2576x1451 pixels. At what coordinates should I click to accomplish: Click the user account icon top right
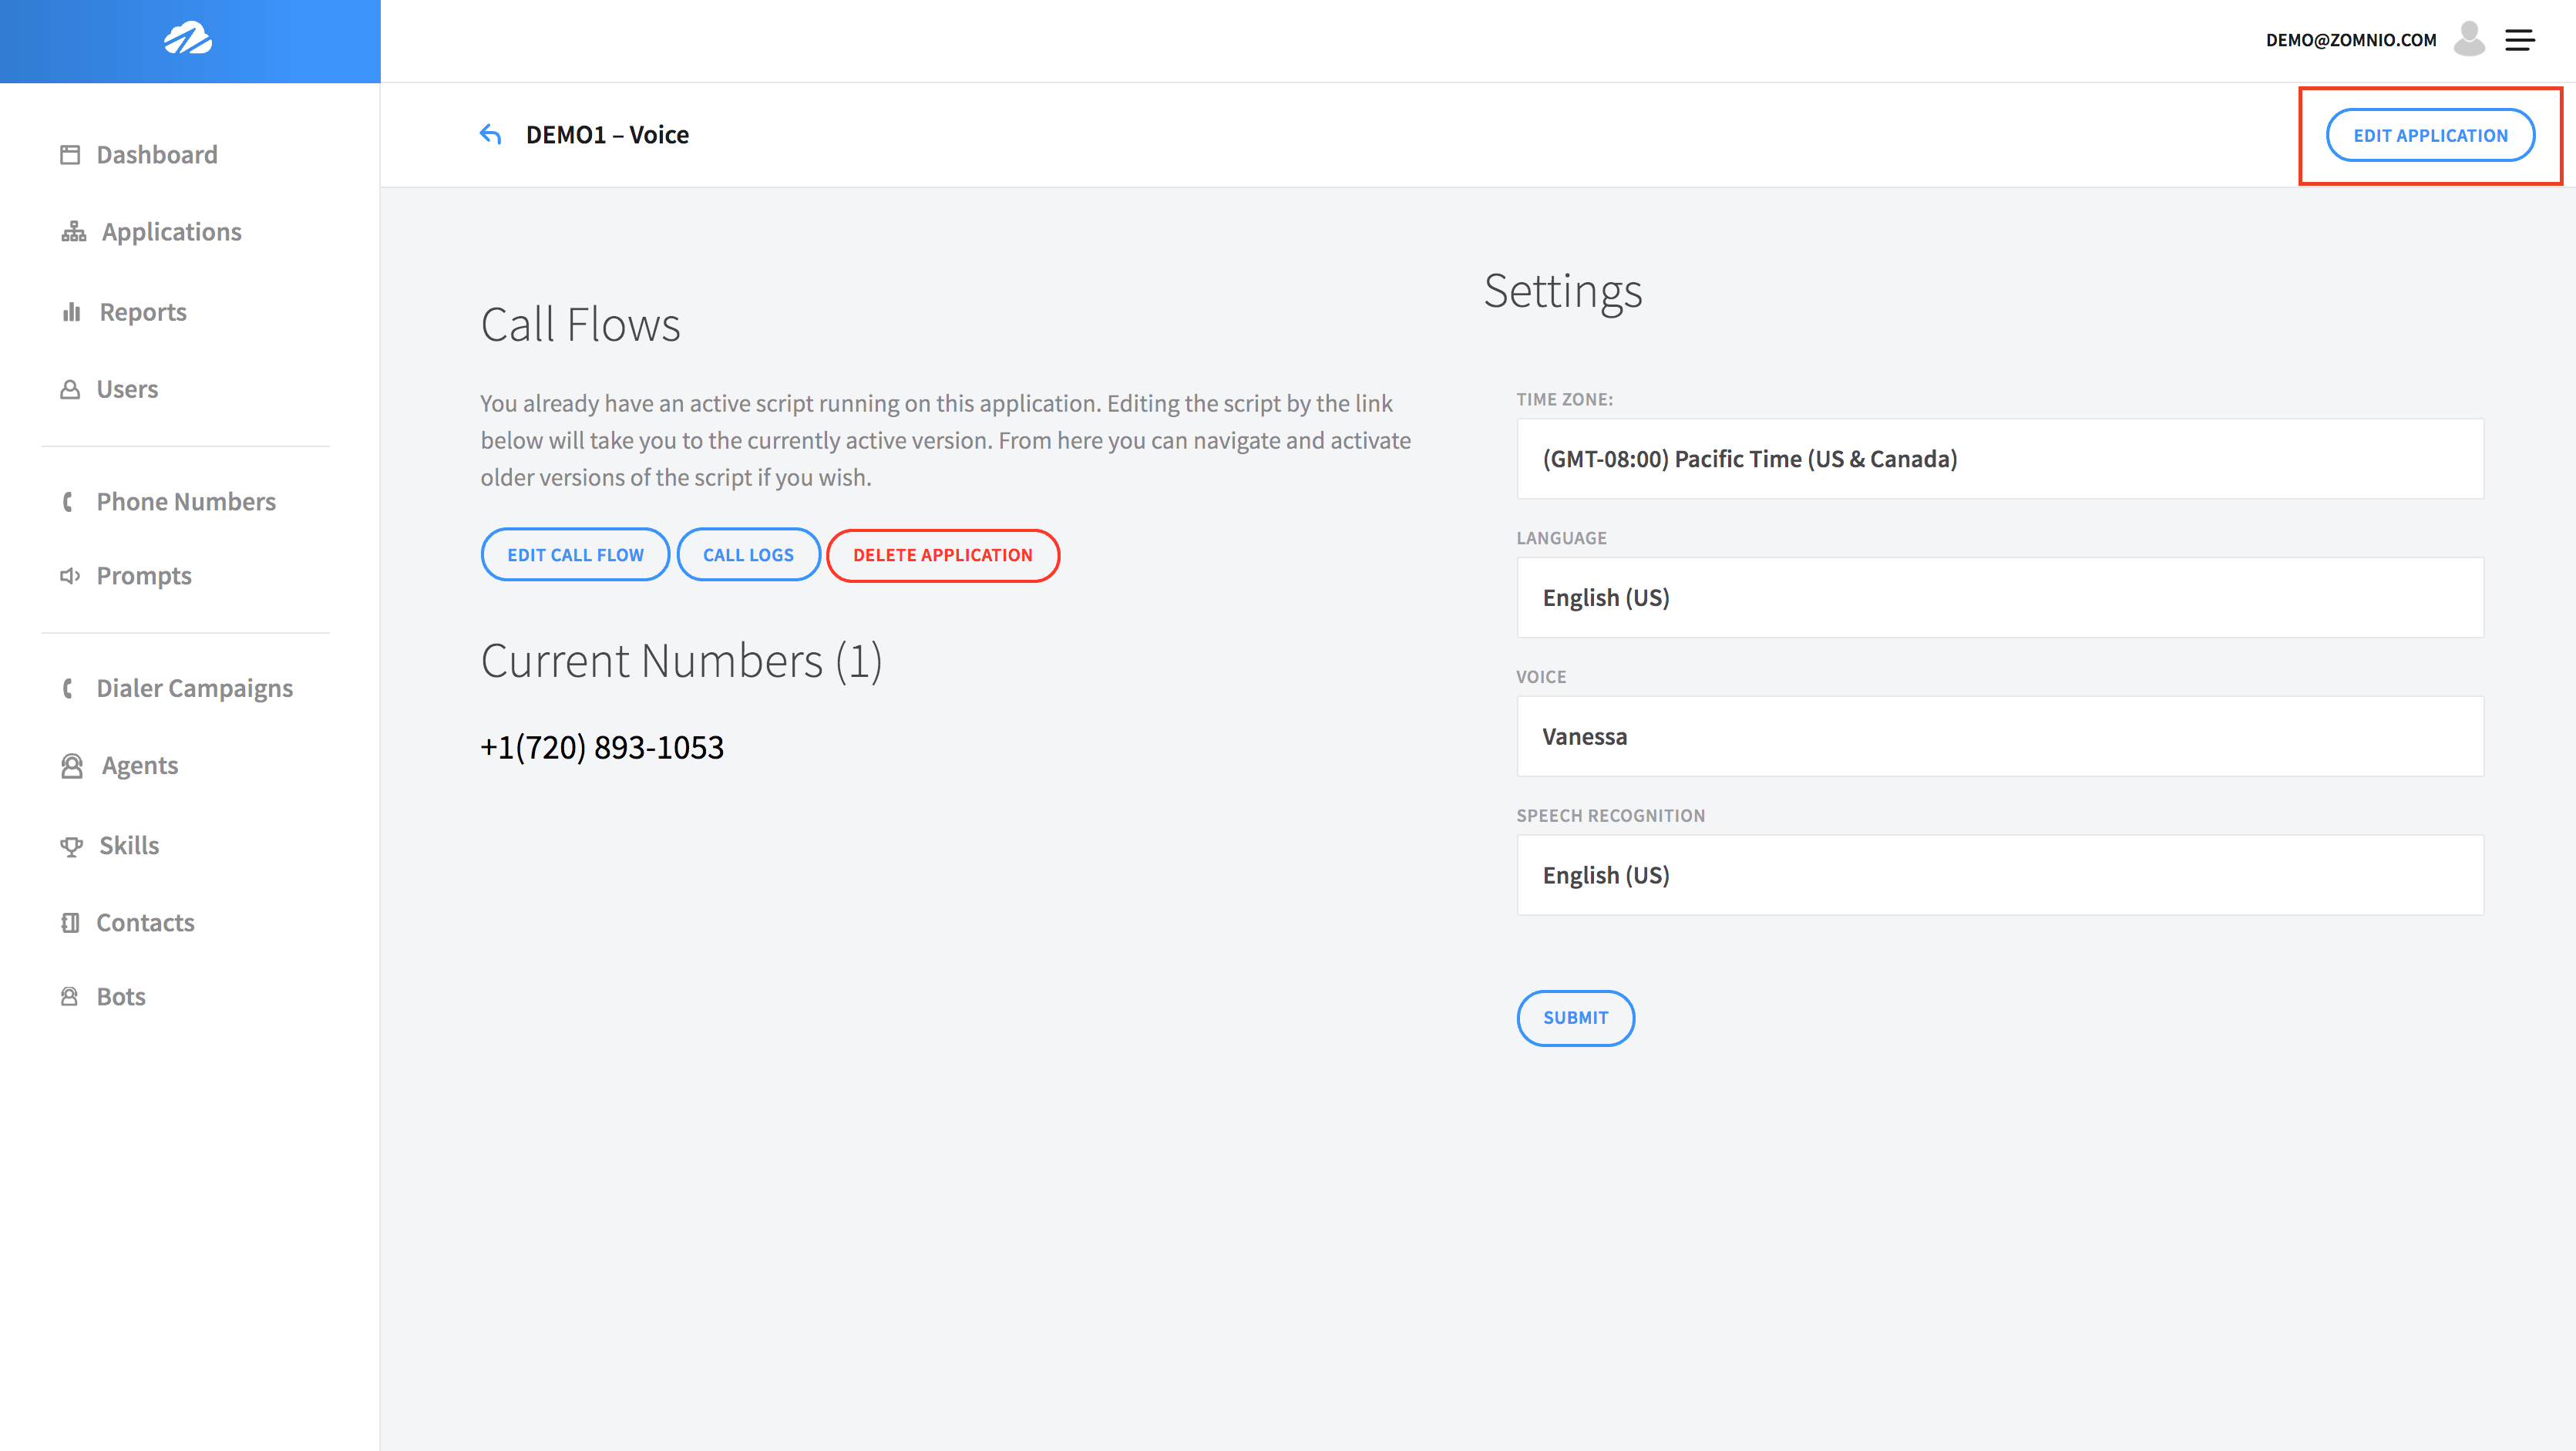tap(2470, 39)
